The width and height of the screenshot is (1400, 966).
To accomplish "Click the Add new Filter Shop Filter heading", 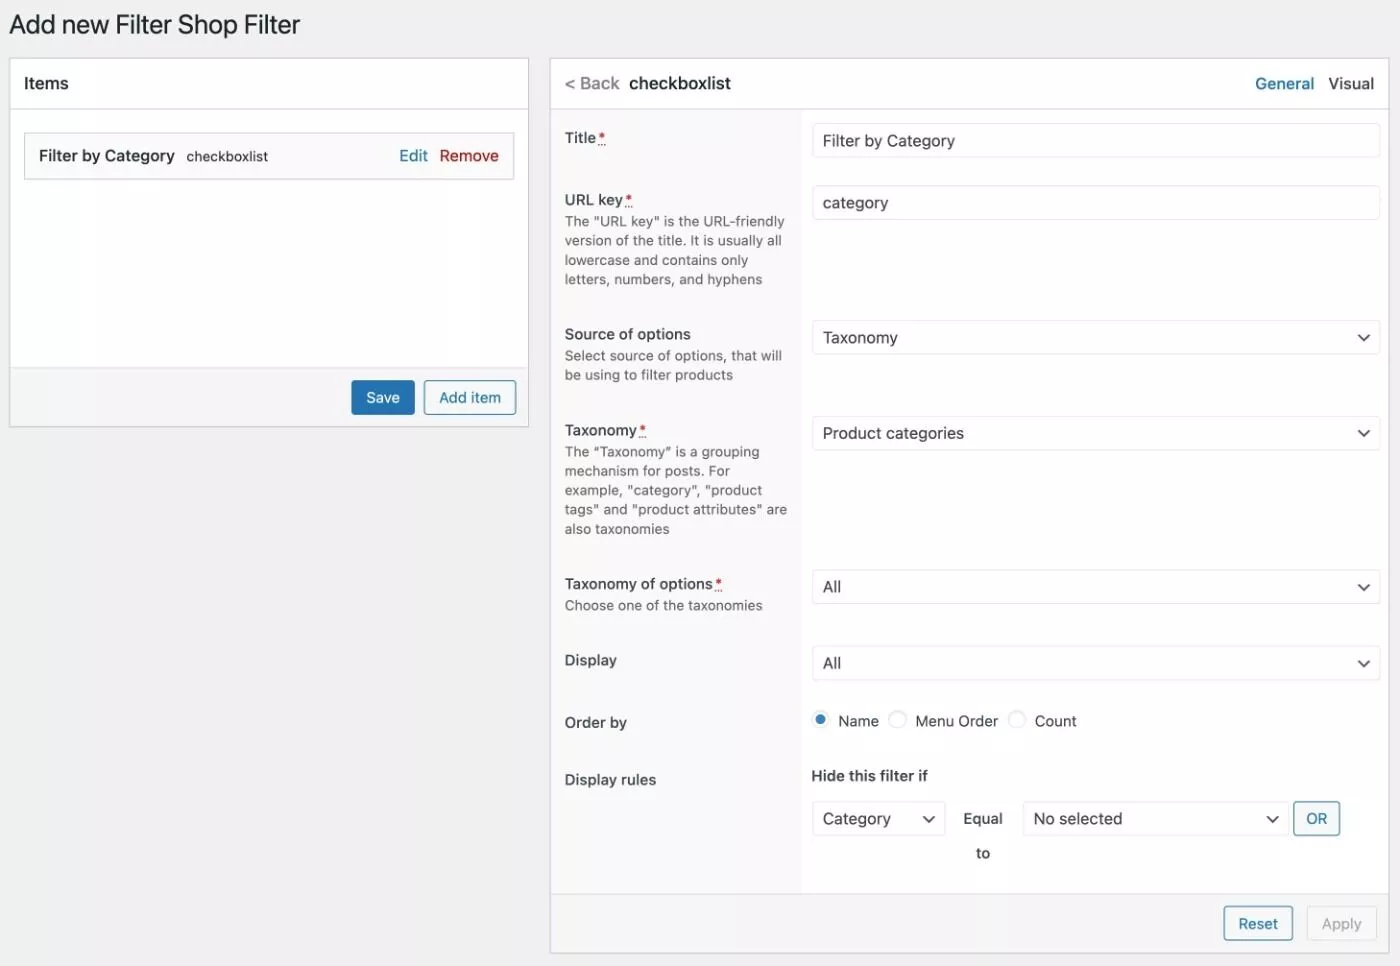I will (x=155, y=25).
